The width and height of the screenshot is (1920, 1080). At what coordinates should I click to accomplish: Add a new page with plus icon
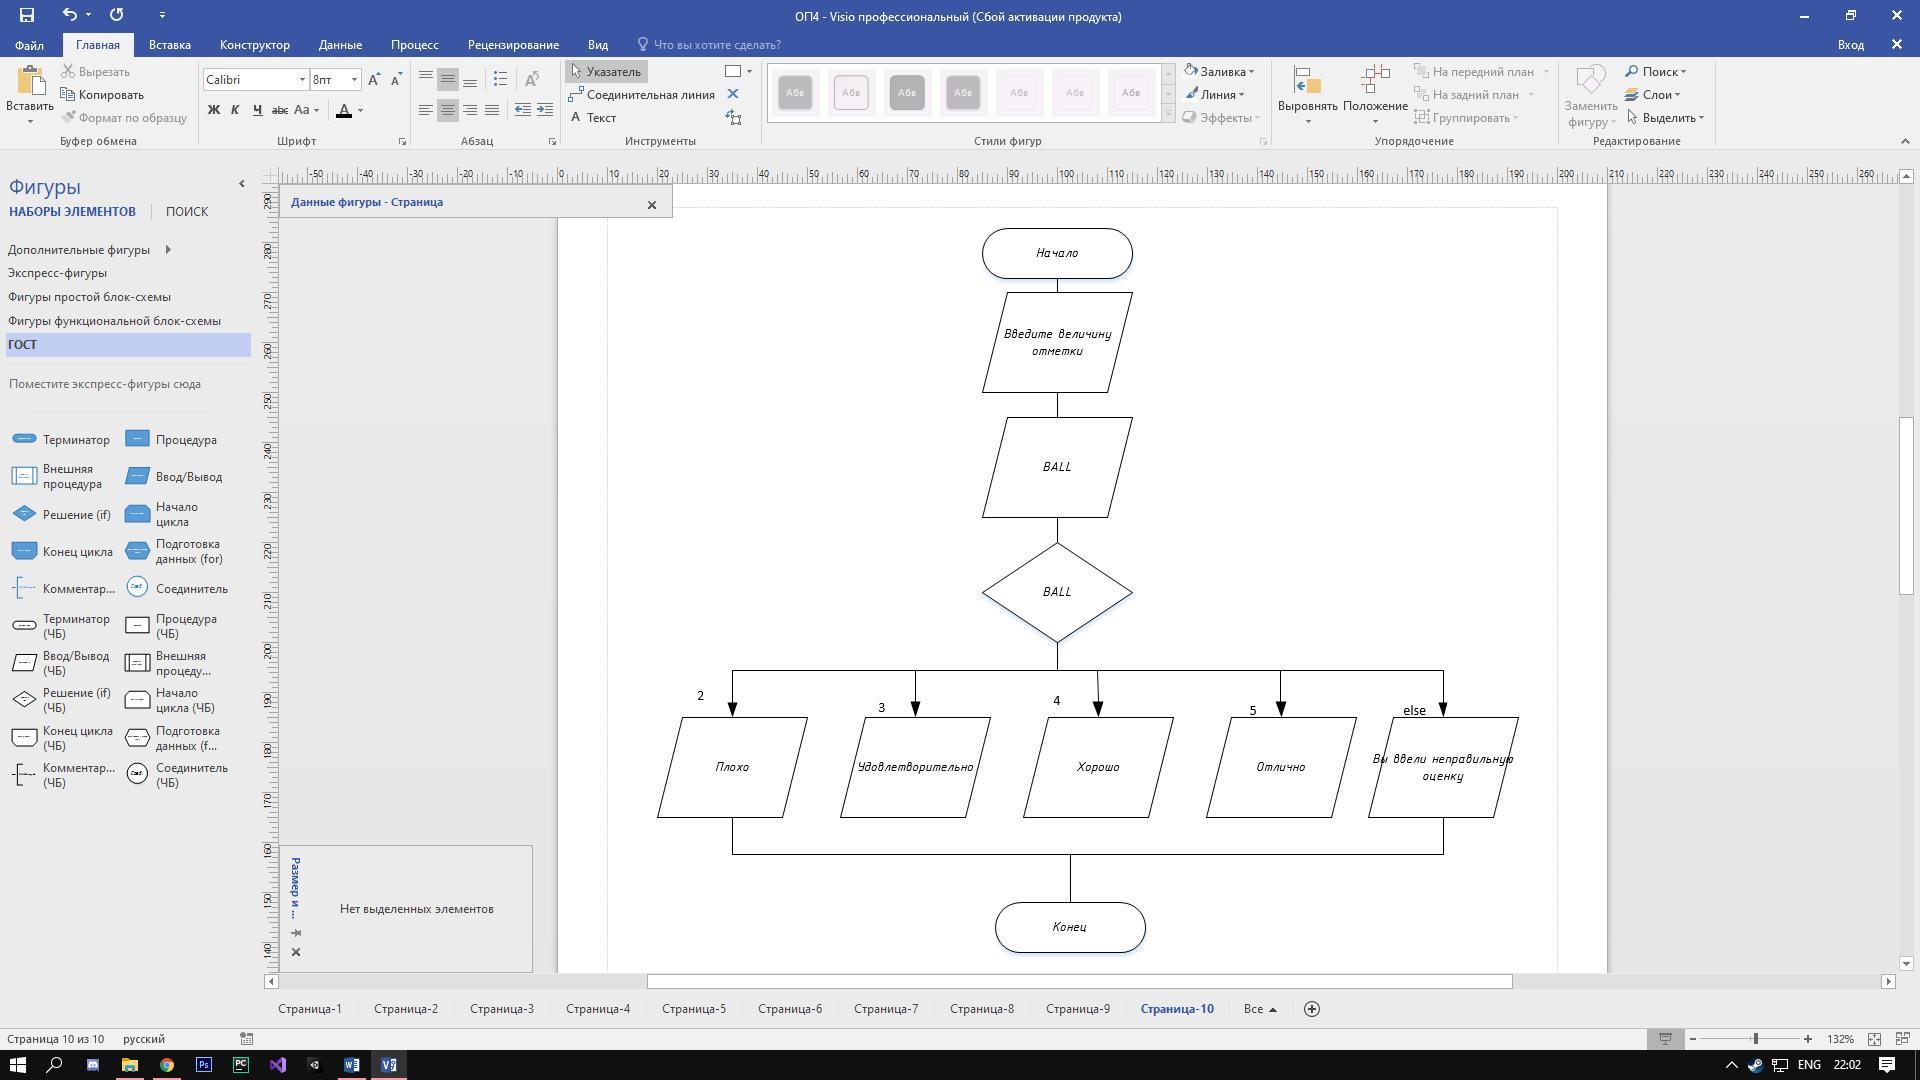tap(1312, 1009)
